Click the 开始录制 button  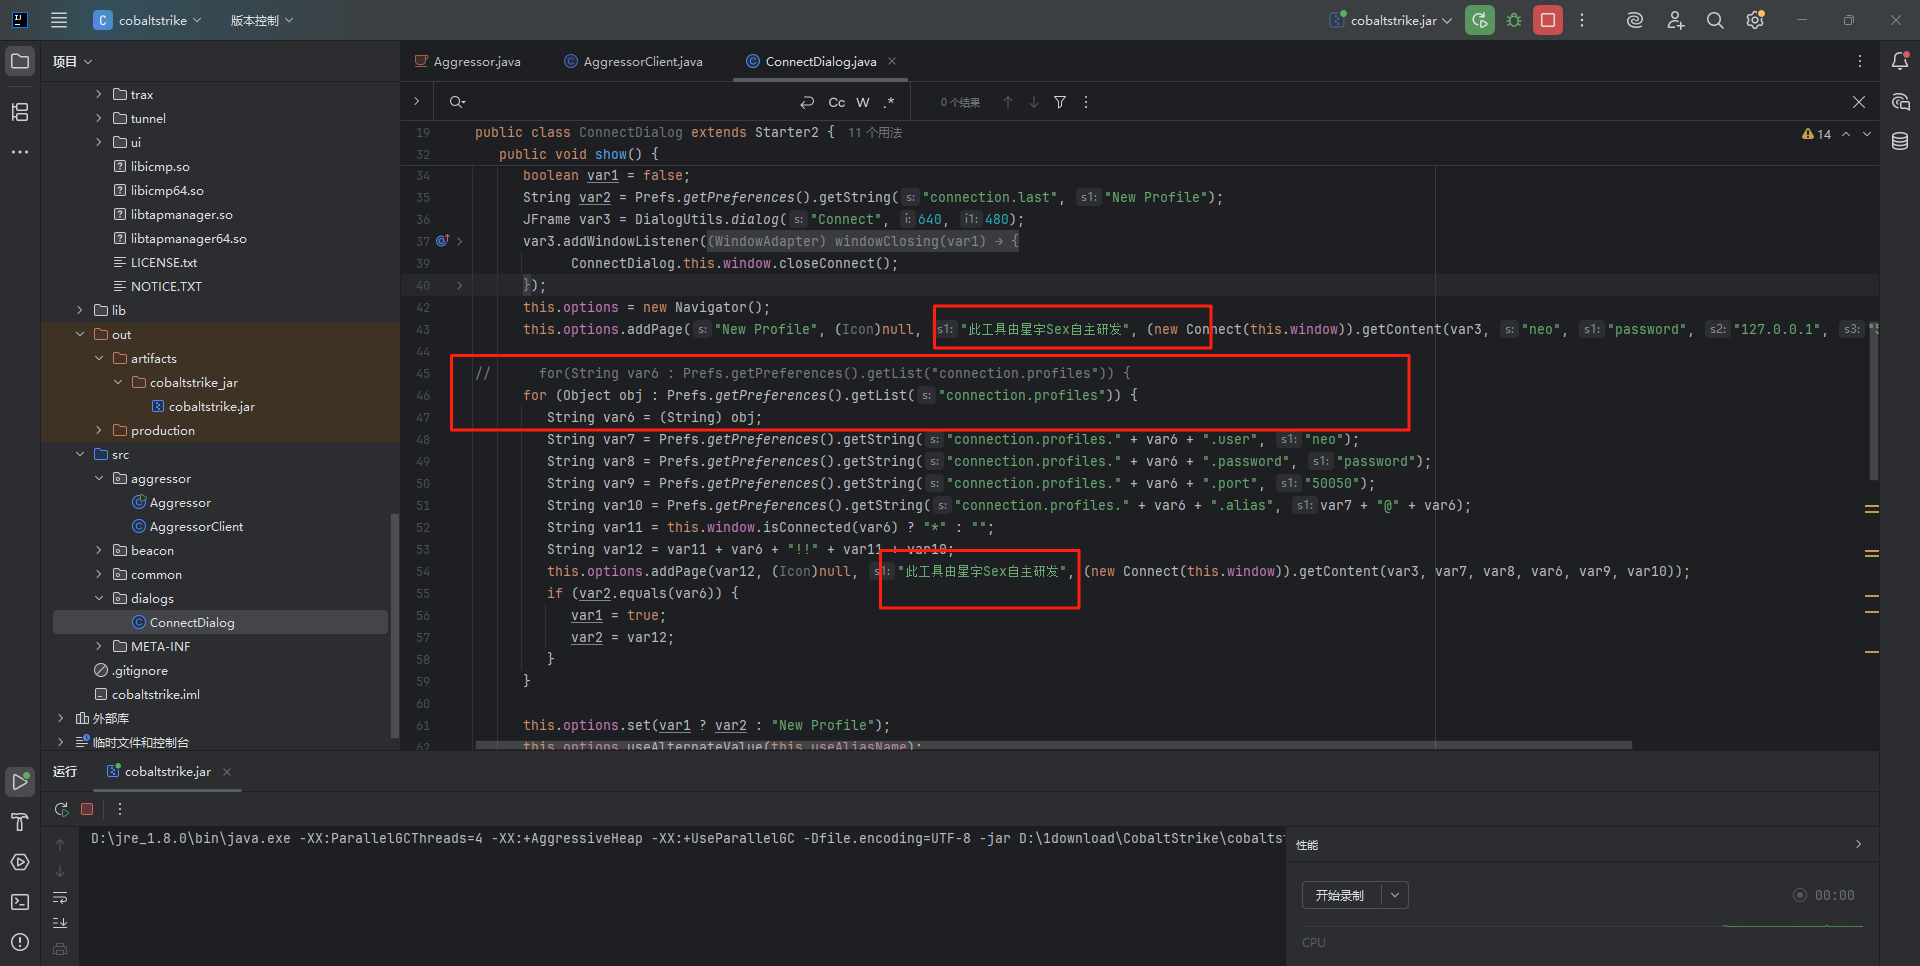[x=1340, y=895]
